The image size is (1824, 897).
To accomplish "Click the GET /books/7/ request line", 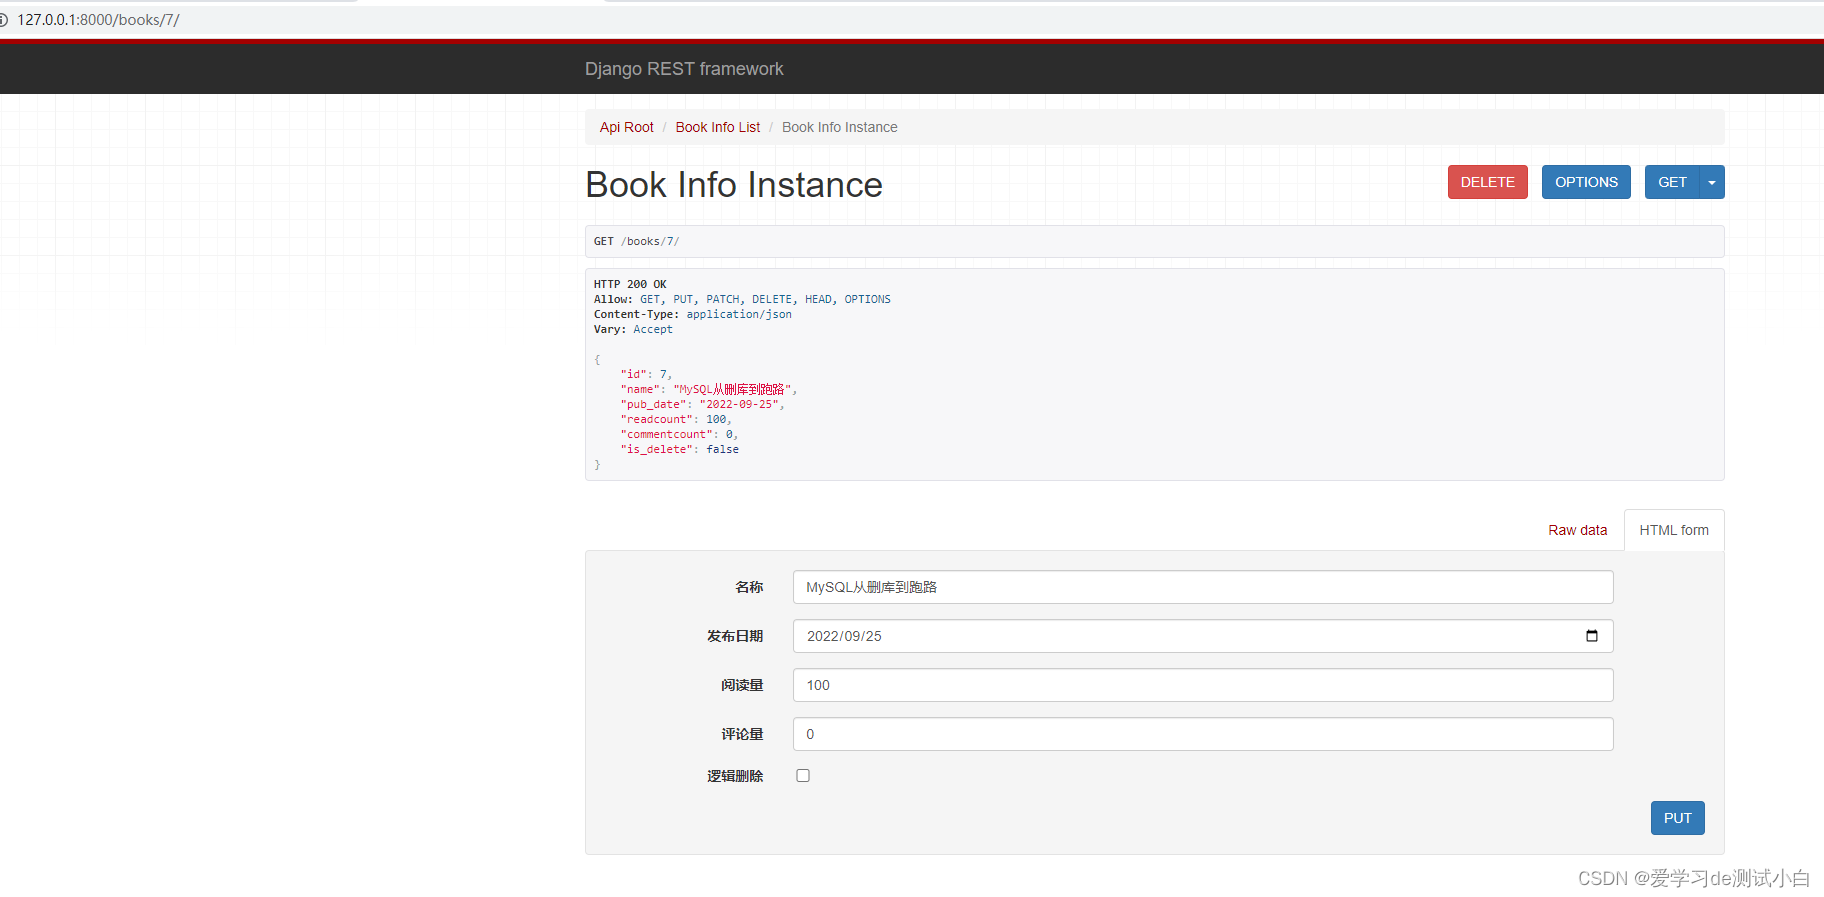I will (636, 241).
